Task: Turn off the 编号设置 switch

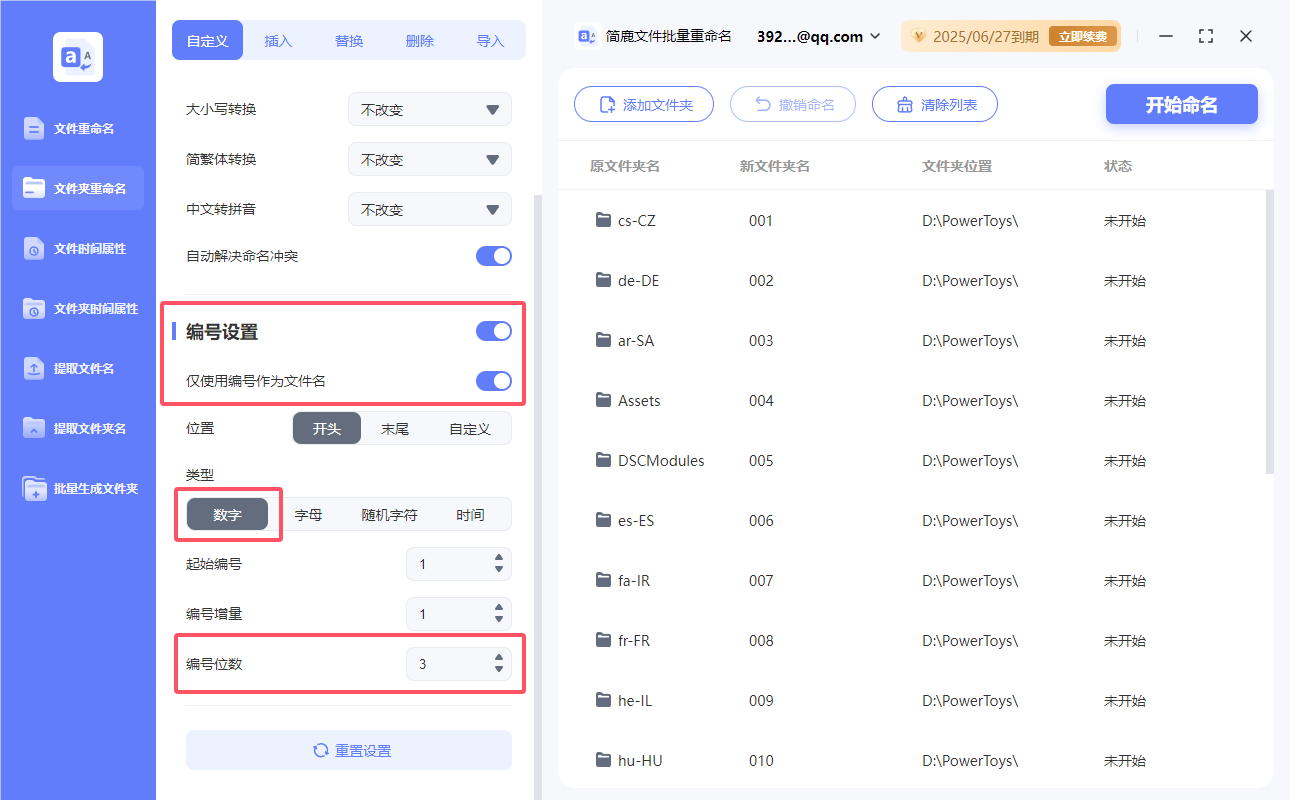Action: pyautogui.click(x=493, y=330)
